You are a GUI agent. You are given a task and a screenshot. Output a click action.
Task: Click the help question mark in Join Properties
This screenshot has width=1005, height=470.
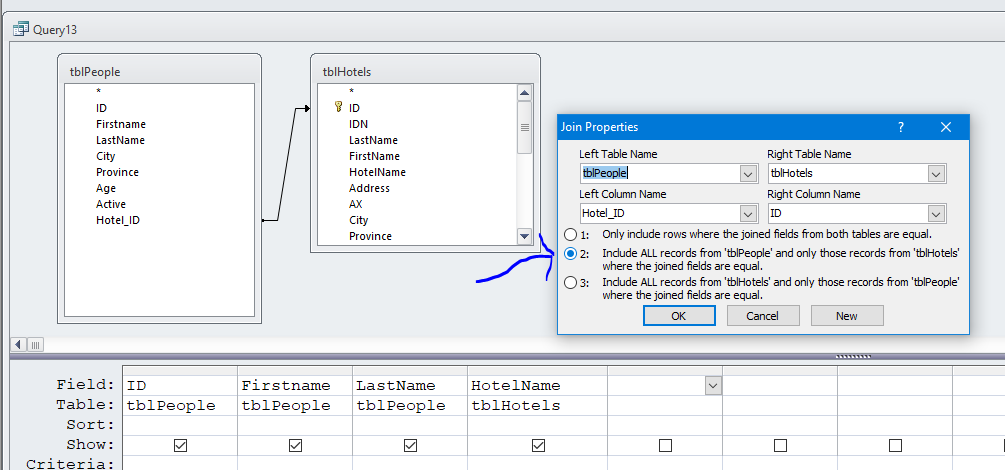point(901,127)
